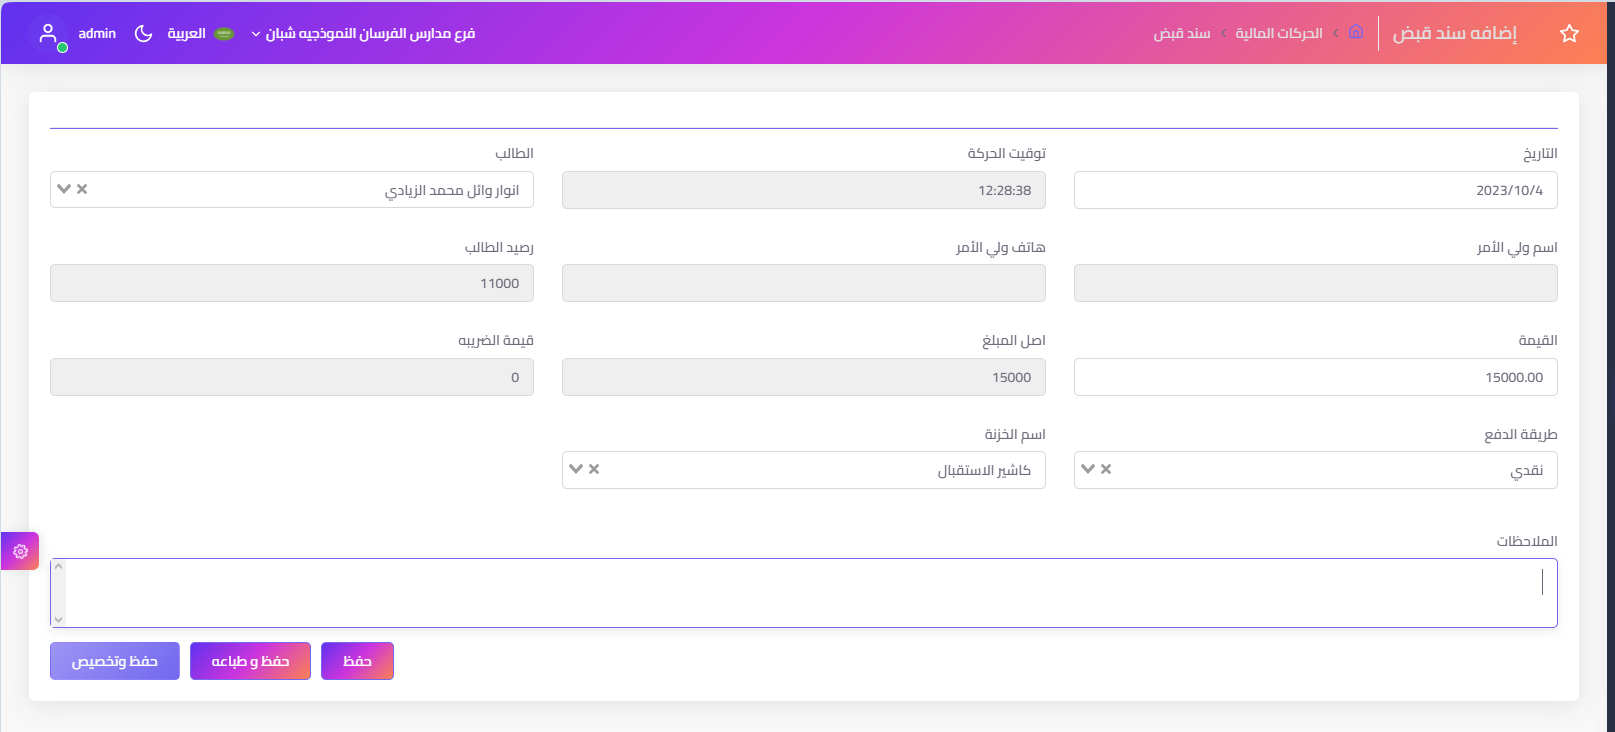
Task: Click حفظ وتخصيص button
Action: point(115,661)
